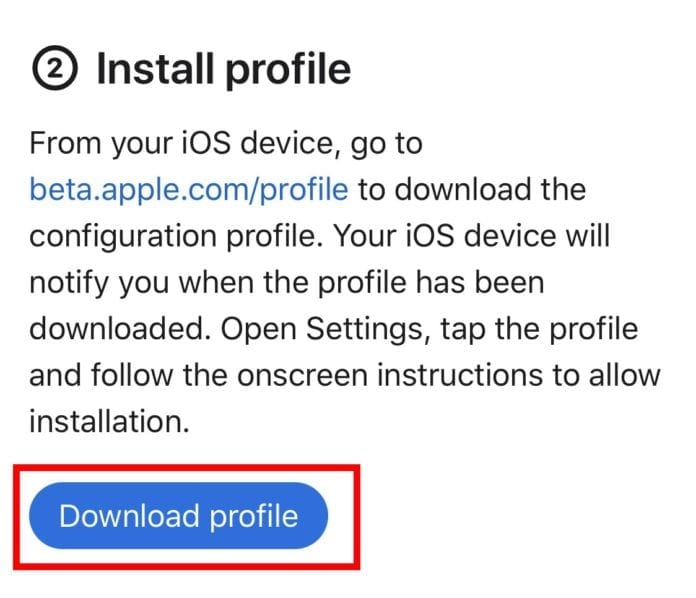The height and width of the screenshot is (598, 696).
Task: Click the phrase 'to download the'
Action: coord(471,189)
